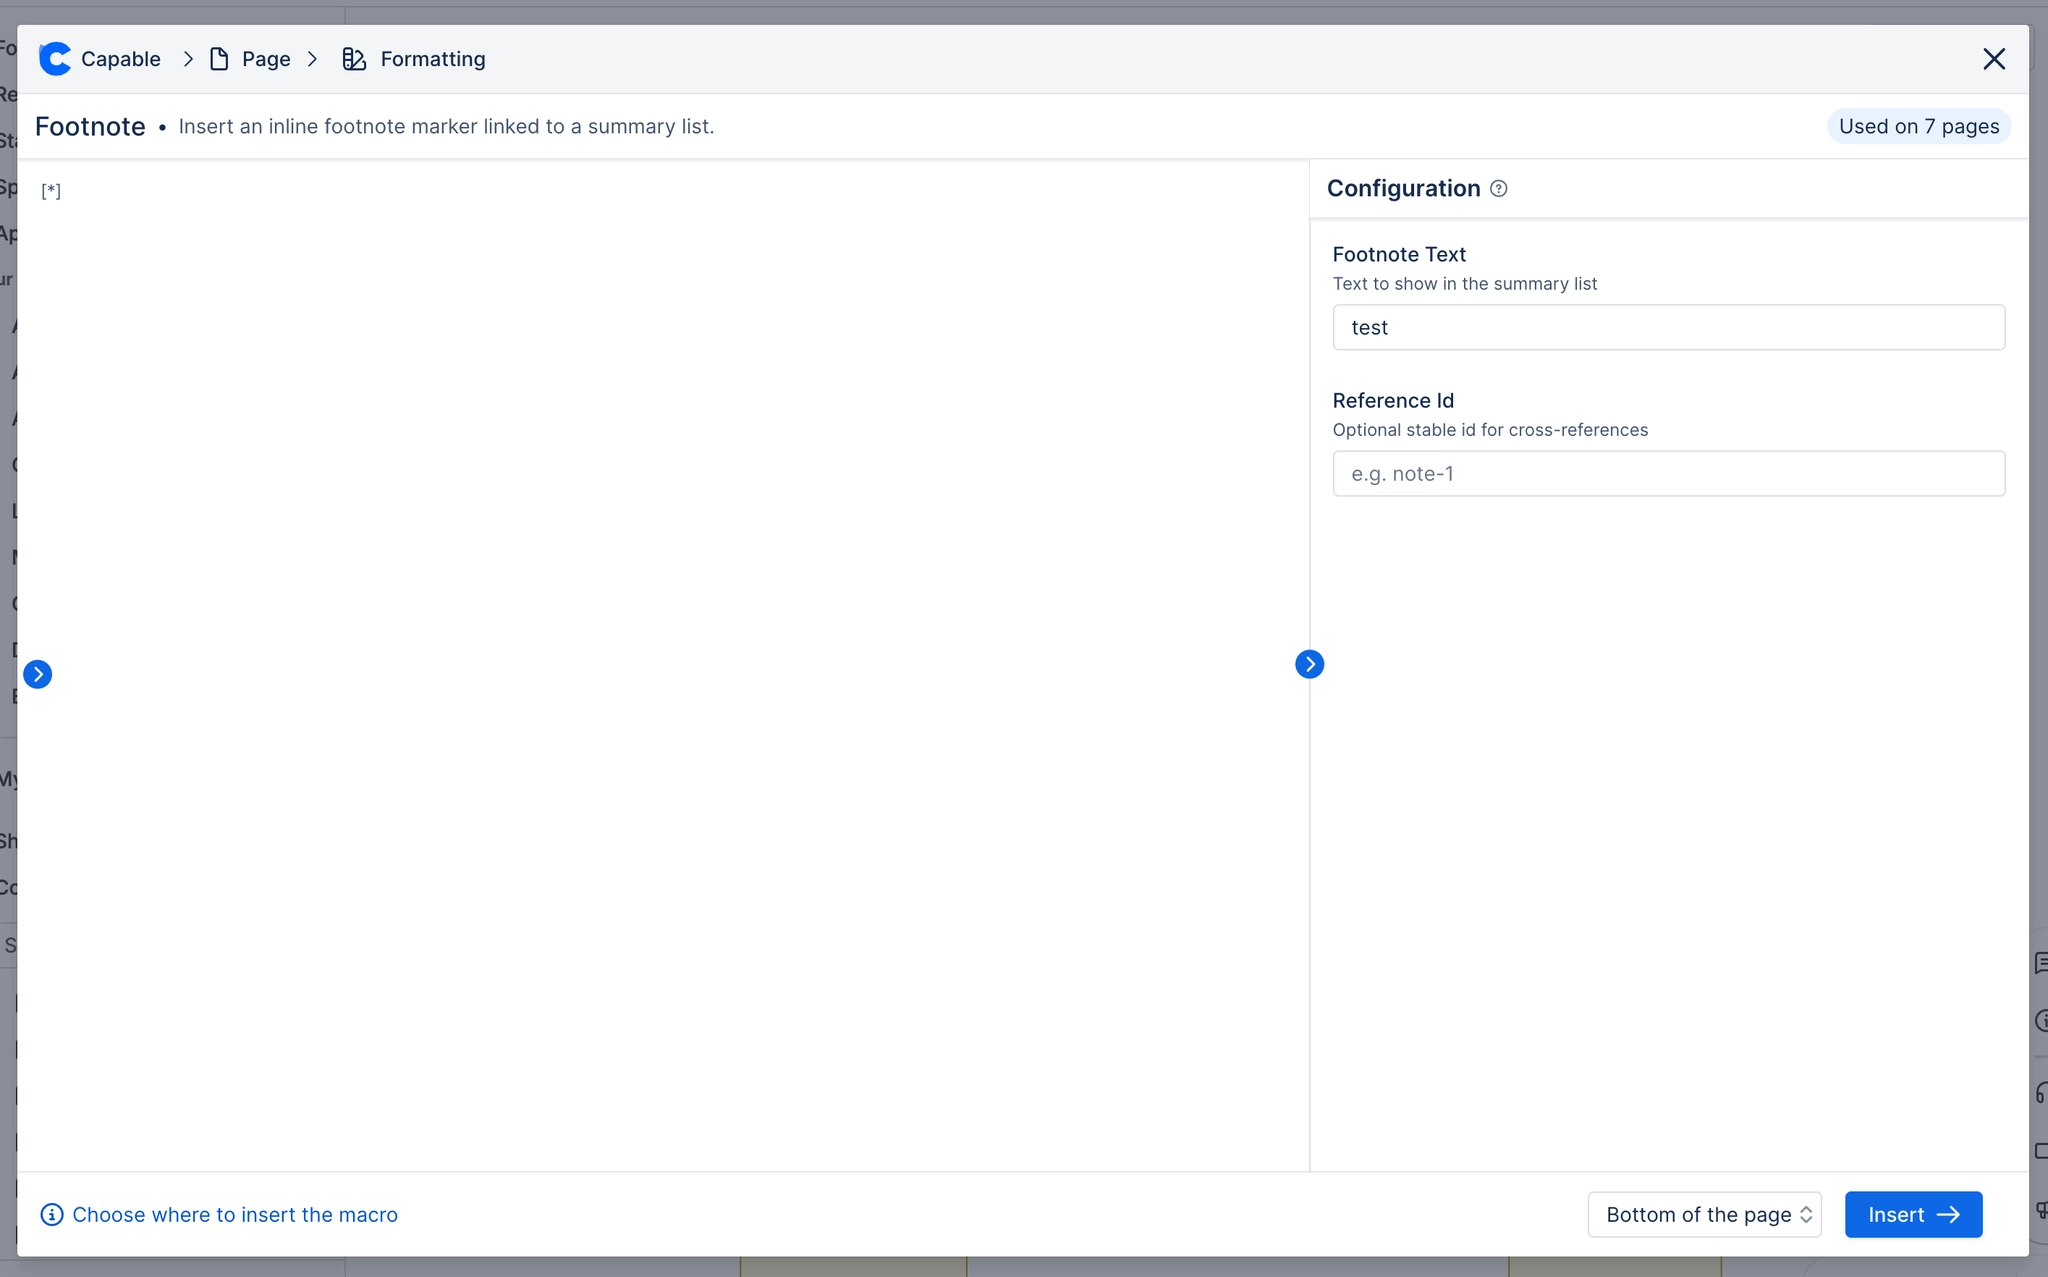2048x1277 pixels.
Task: Click the comments icon on right edge
Action: click(x=2040, y=963)
